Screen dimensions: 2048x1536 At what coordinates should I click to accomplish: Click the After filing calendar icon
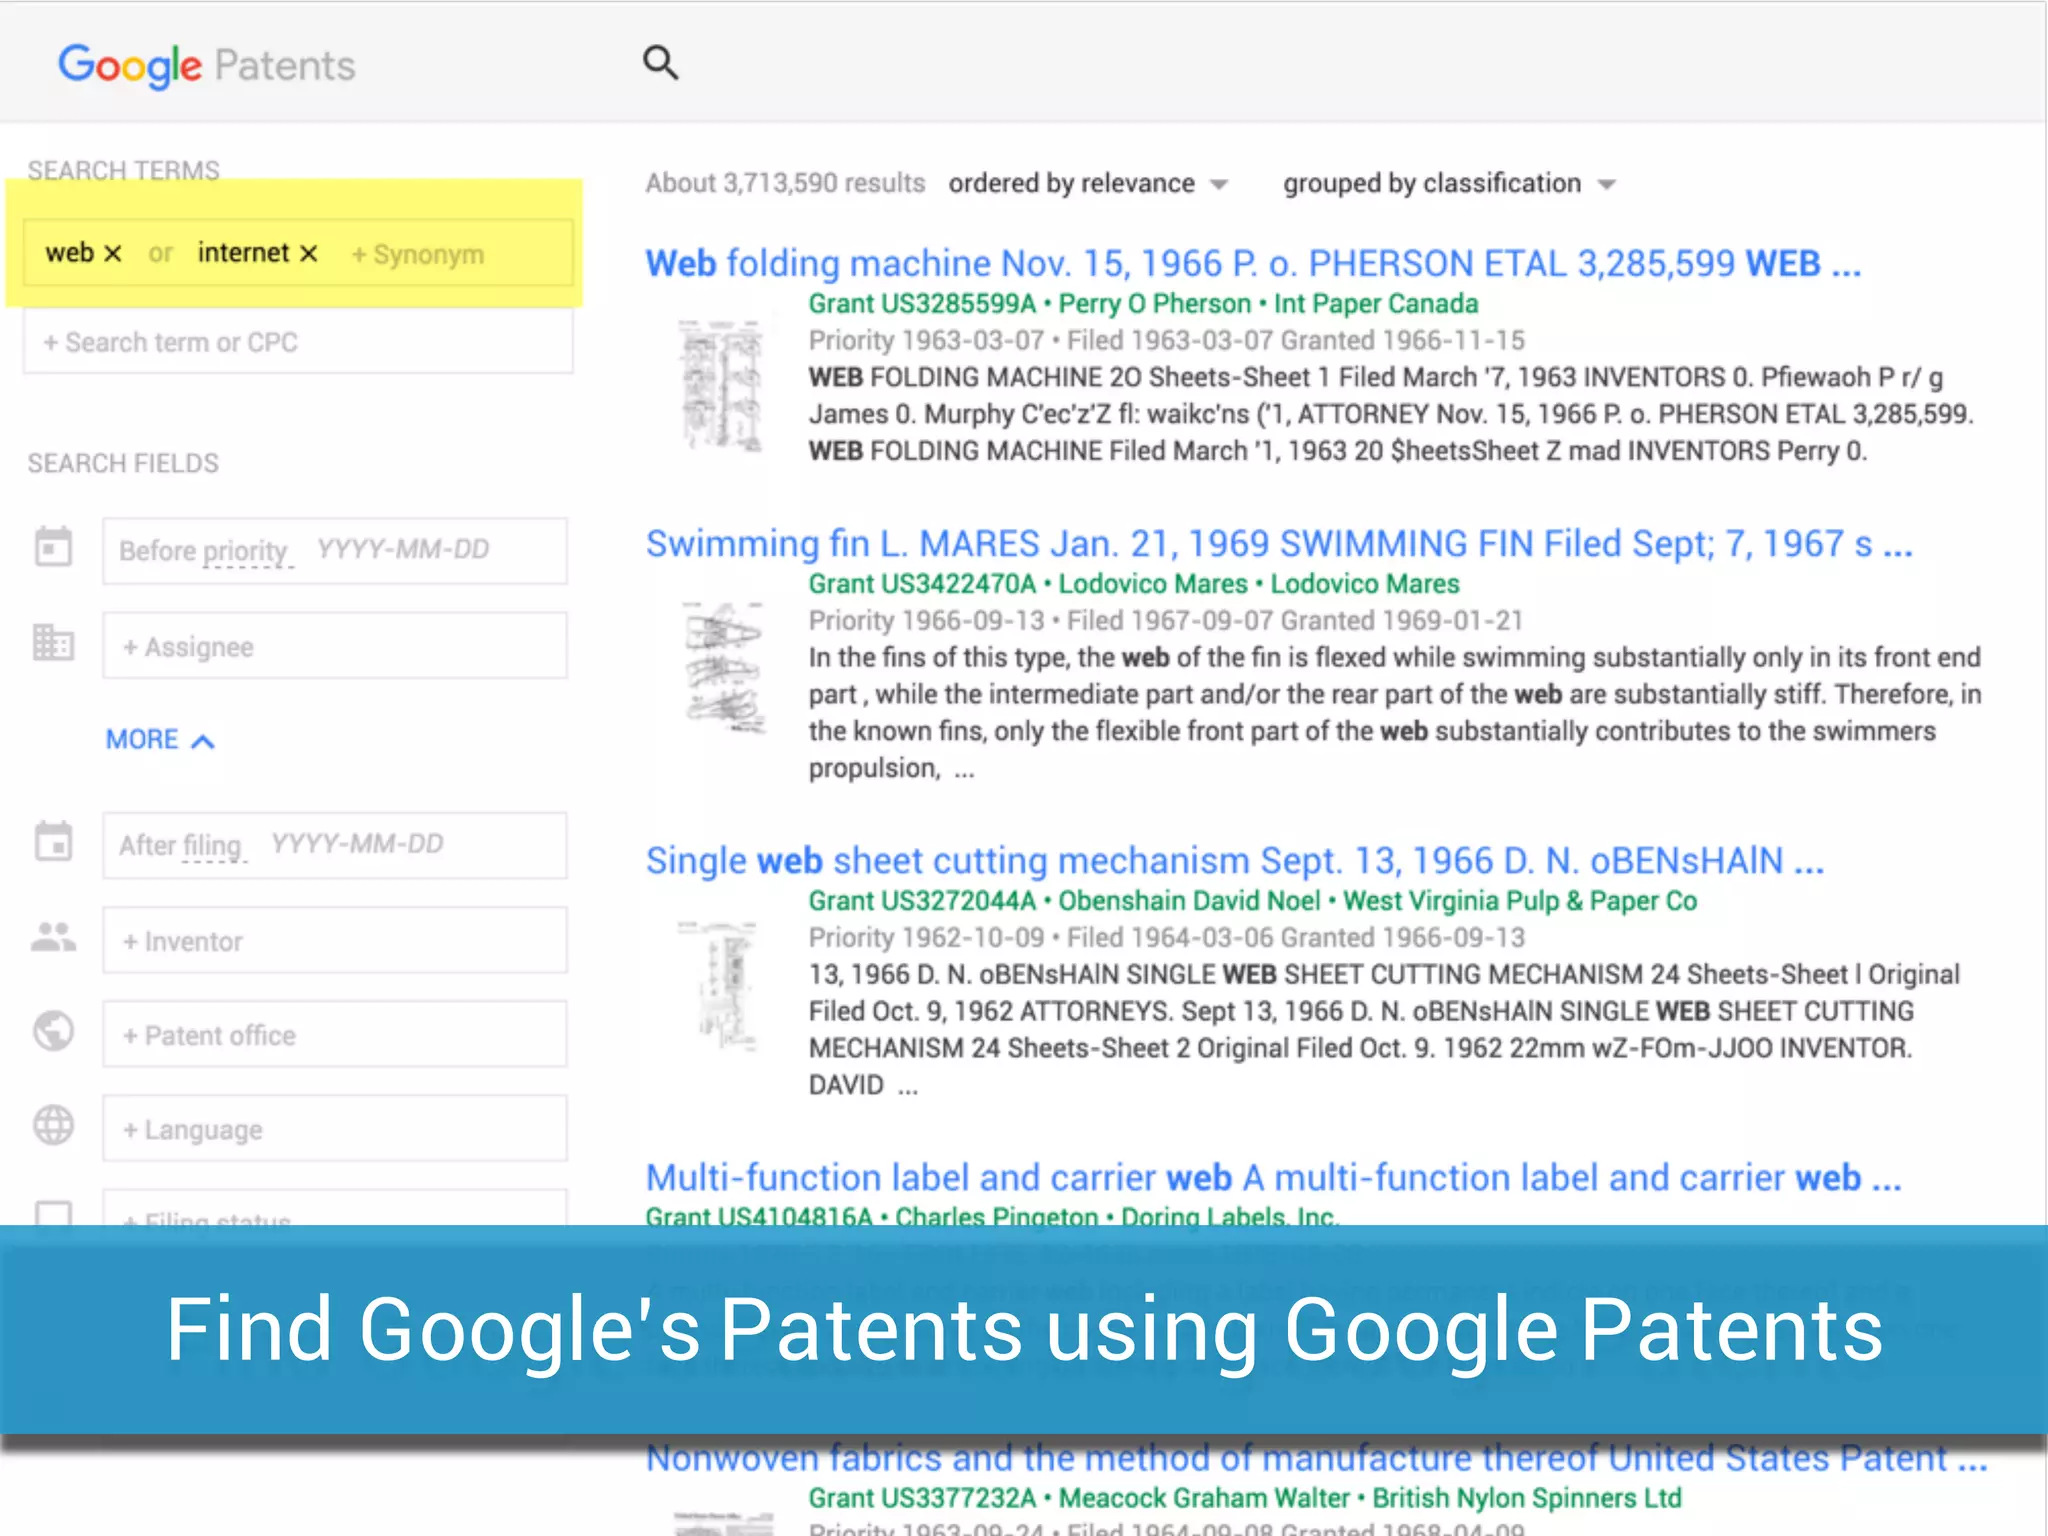54,842
